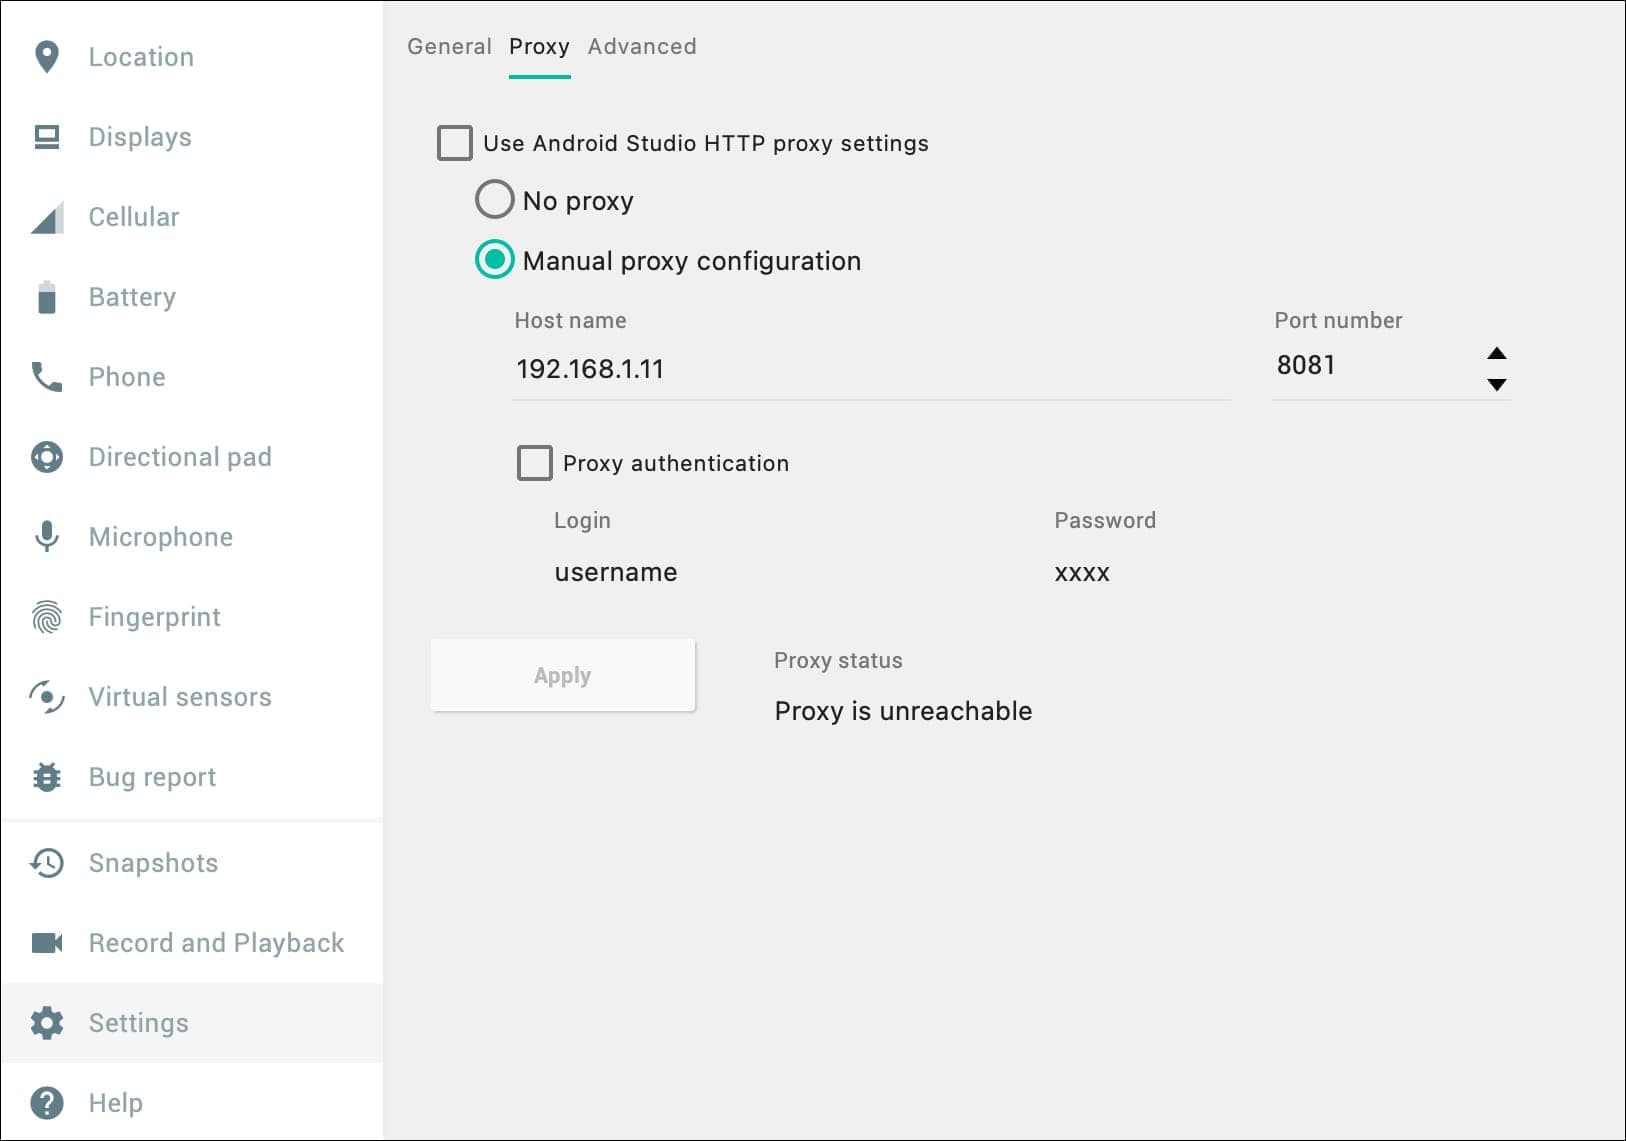Screen dimensions: 1626x1141
Task: Click the Fingerprint icon
Action: click(46, 617)
